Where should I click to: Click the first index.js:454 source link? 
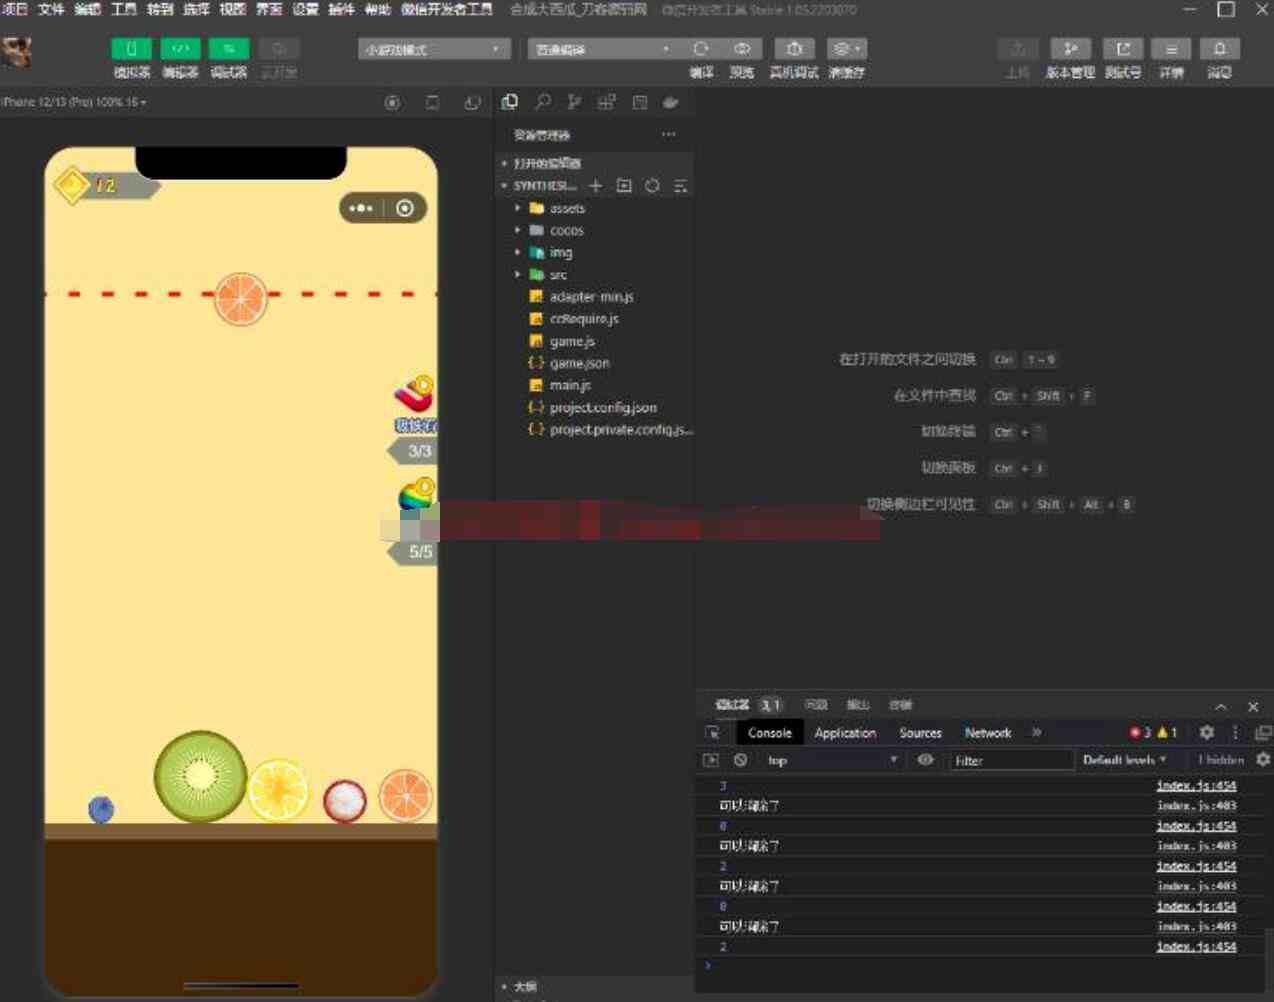(x=1196, y=786)
